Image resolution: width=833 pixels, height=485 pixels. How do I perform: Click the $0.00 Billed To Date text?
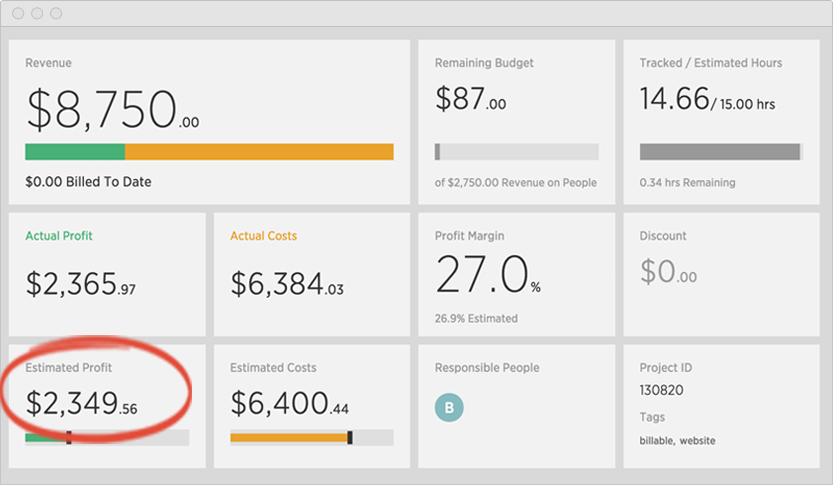pyautogui.click(x=88, y=182)
